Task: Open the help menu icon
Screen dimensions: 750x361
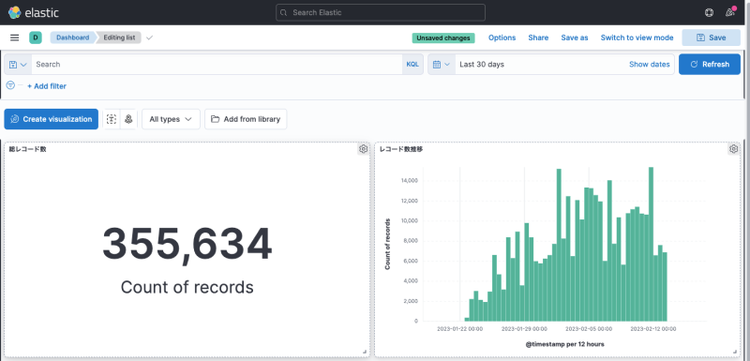Action: [x=709, y=13]
